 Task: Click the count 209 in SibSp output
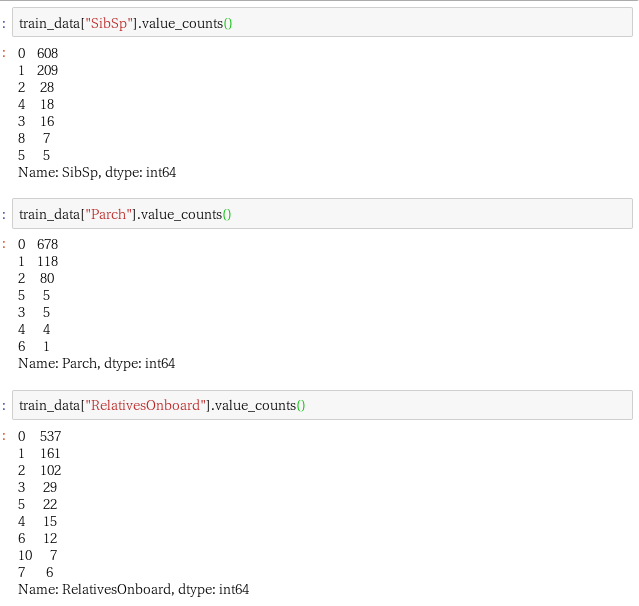47,71
